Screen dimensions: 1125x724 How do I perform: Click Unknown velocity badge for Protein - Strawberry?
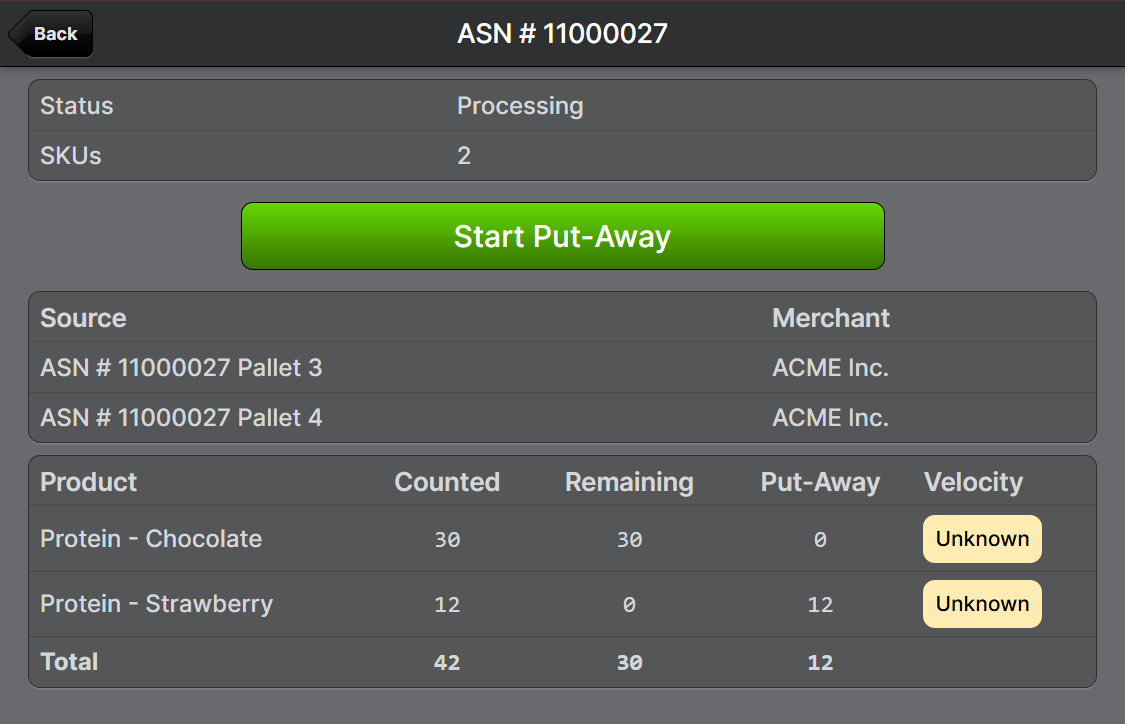tap(981, 604)
